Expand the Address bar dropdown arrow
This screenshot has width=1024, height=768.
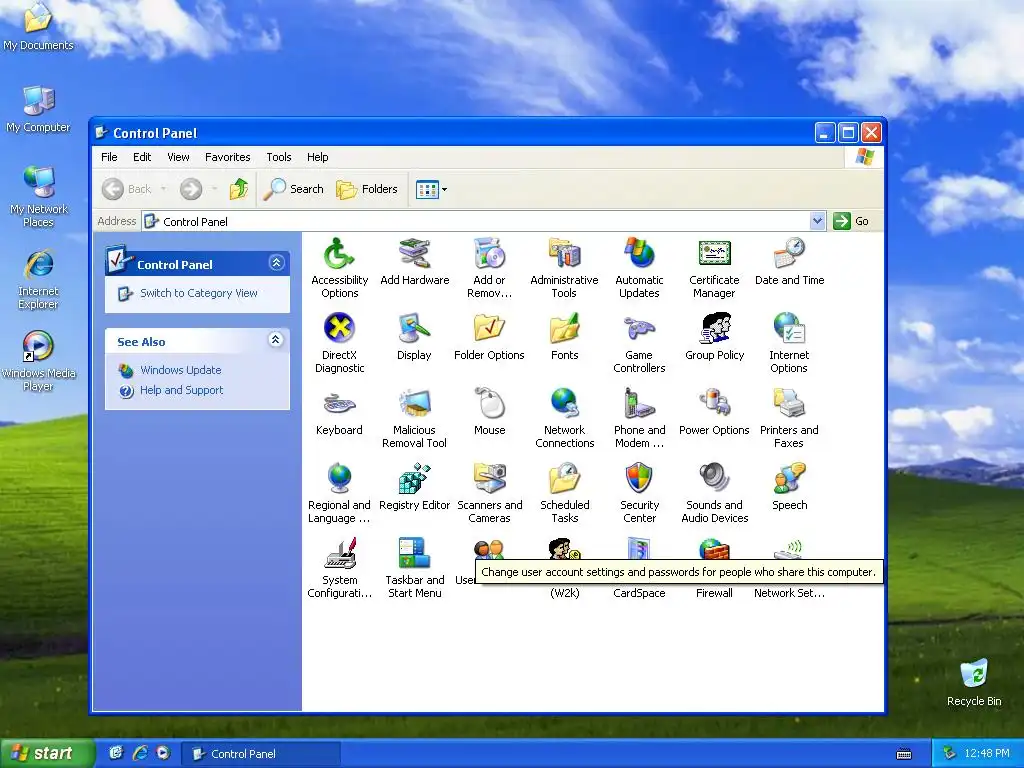tap(817, 221)
